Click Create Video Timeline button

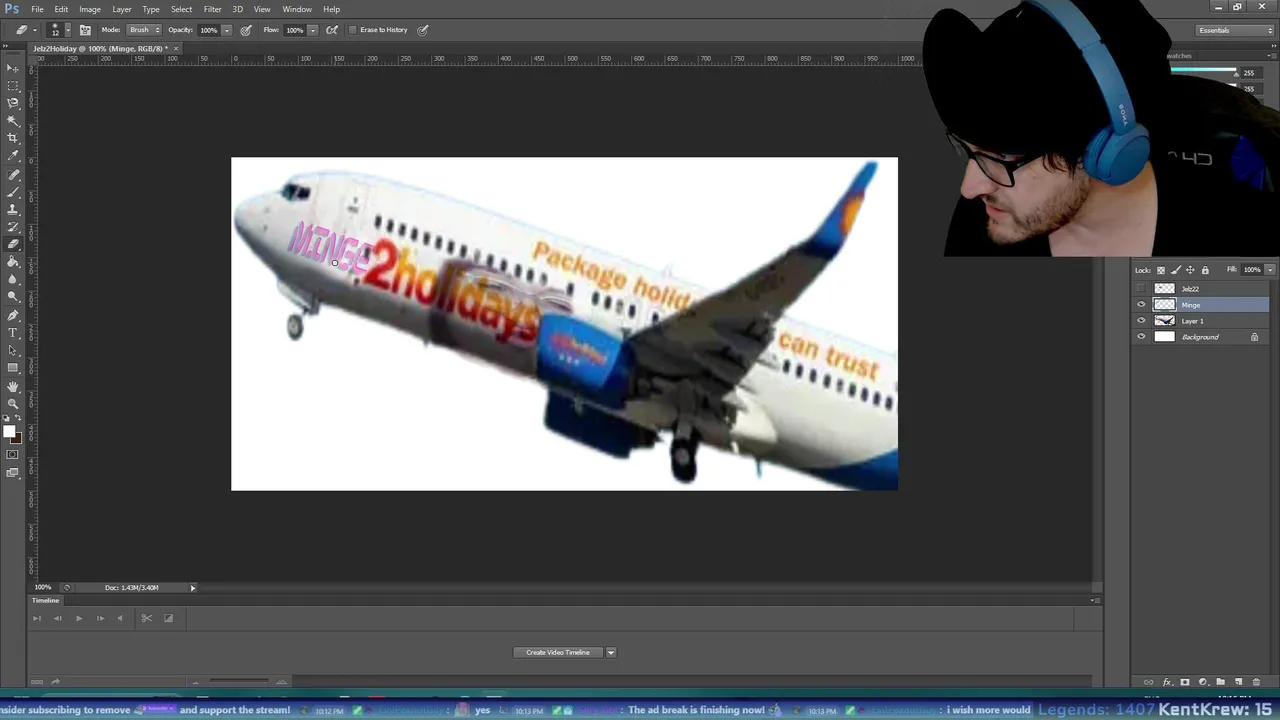click(x=558, y=653)
